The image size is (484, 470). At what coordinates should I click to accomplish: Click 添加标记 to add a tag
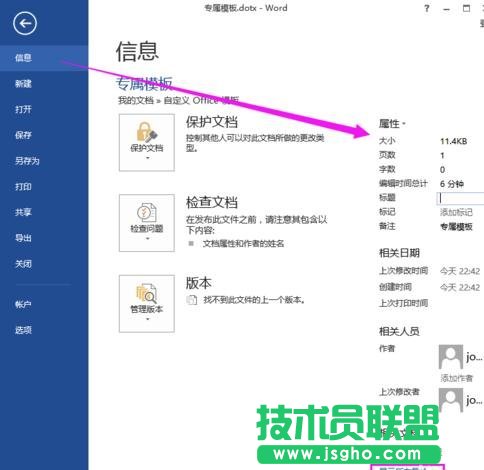(x=456, y=212)
